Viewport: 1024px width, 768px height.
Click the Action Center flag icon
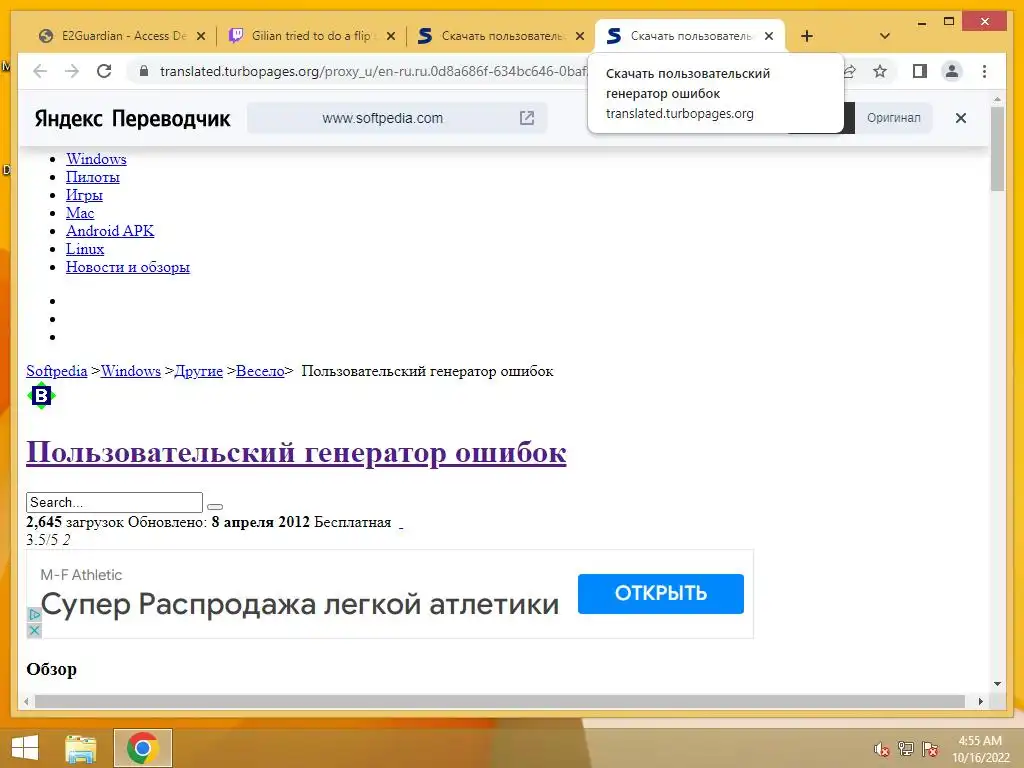click(930, 749)
